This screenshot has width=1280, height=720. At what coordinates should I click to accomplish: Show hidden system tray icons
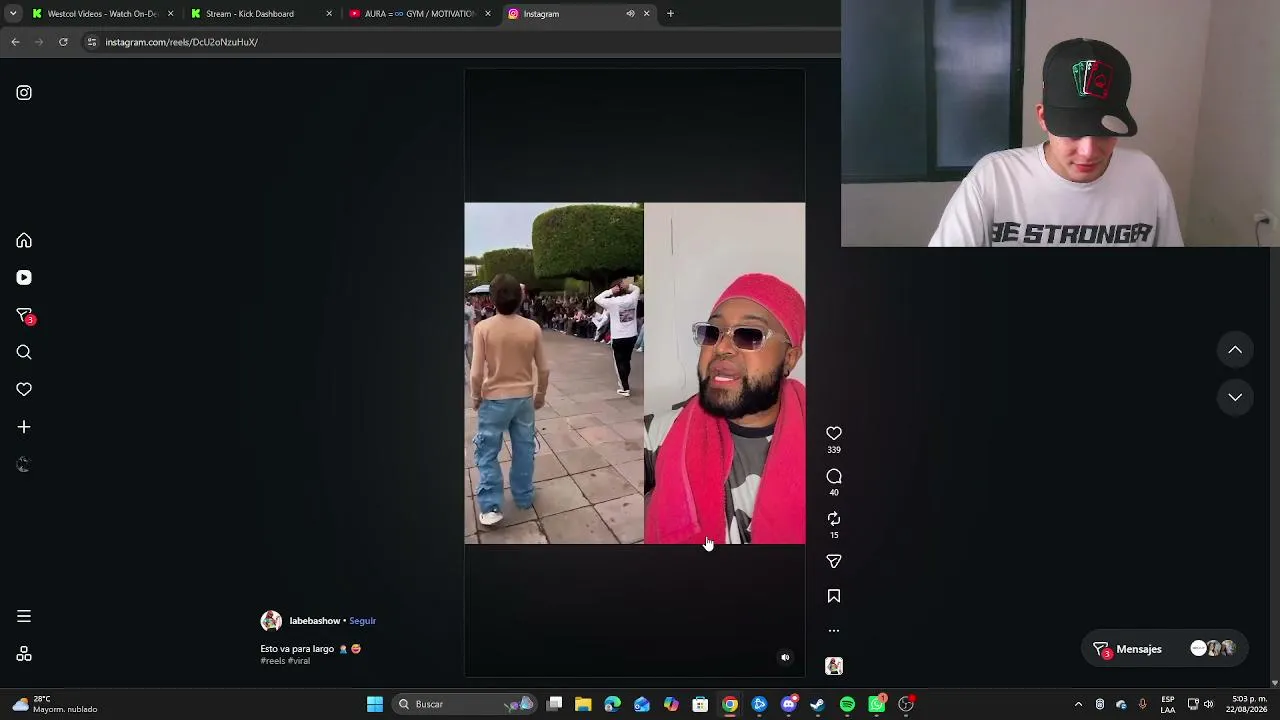pos(1078,704)
